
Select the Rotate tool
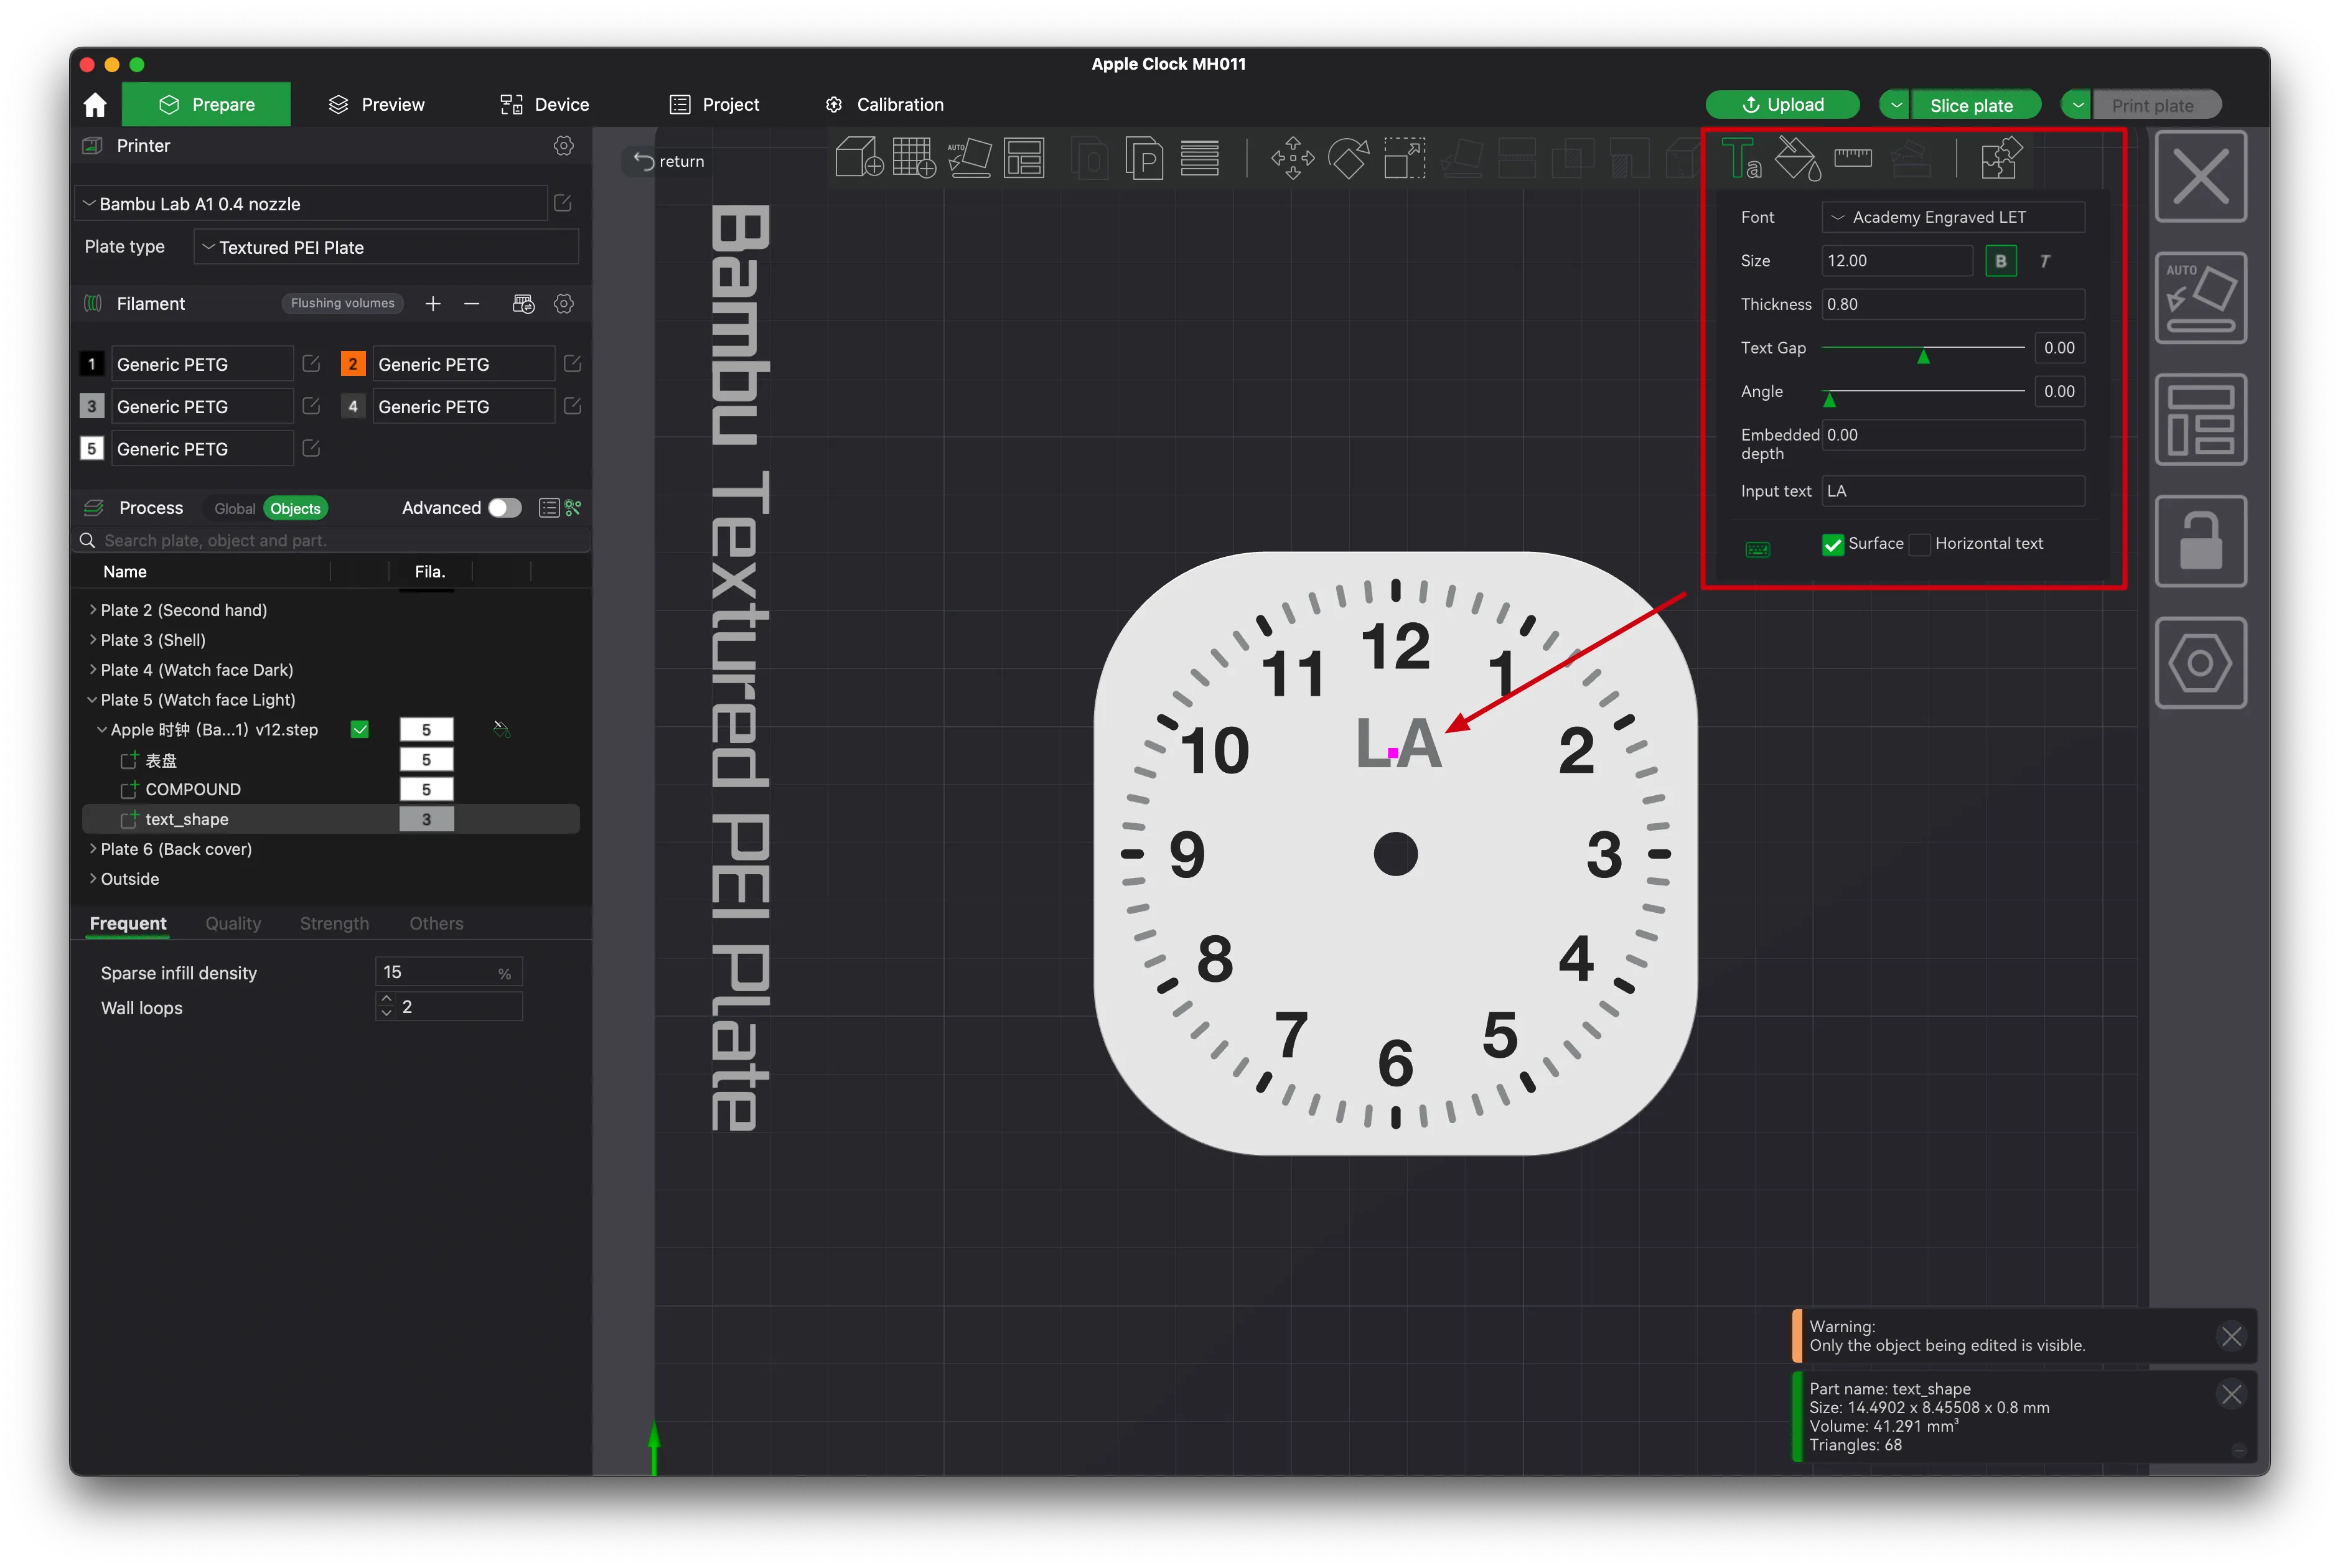pos(1348,158)
